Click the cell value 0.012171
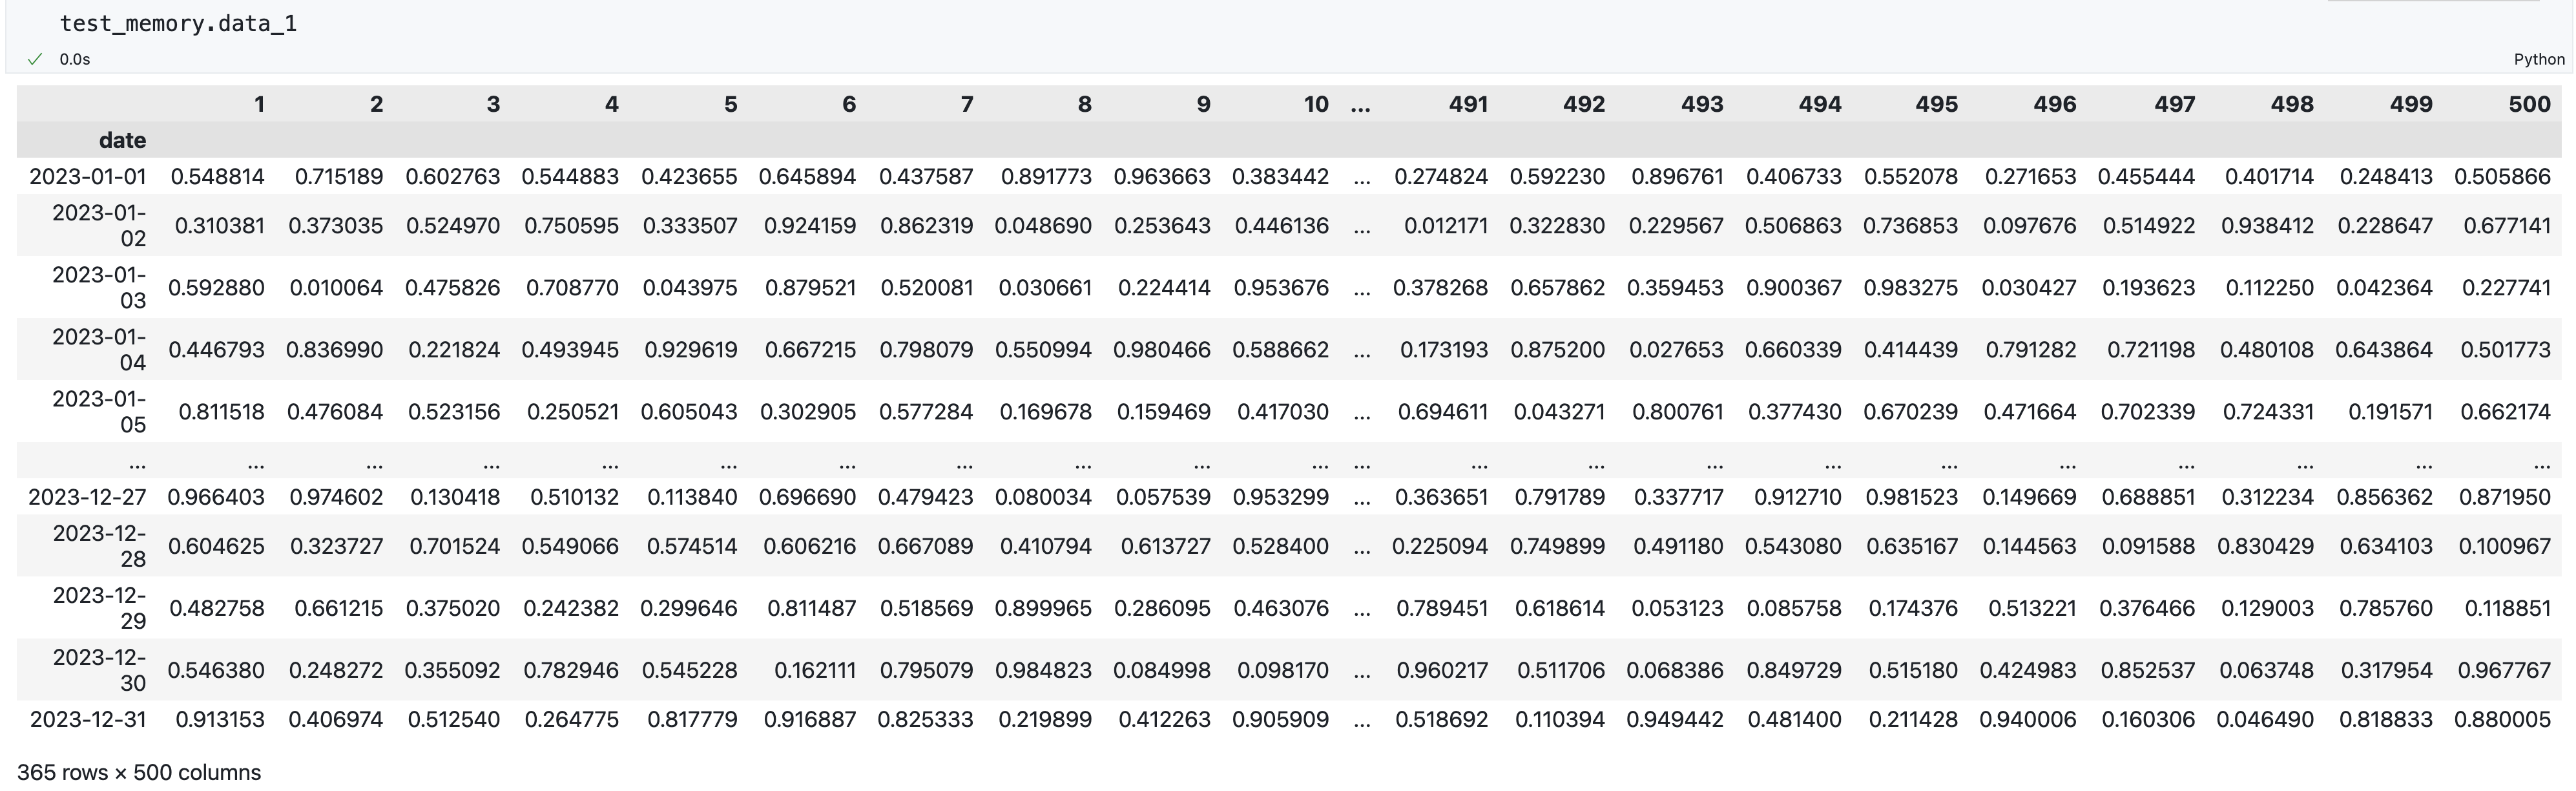Image resolution: width=2576 pixels, height=791 pixels. click(x=1445, y=226)
